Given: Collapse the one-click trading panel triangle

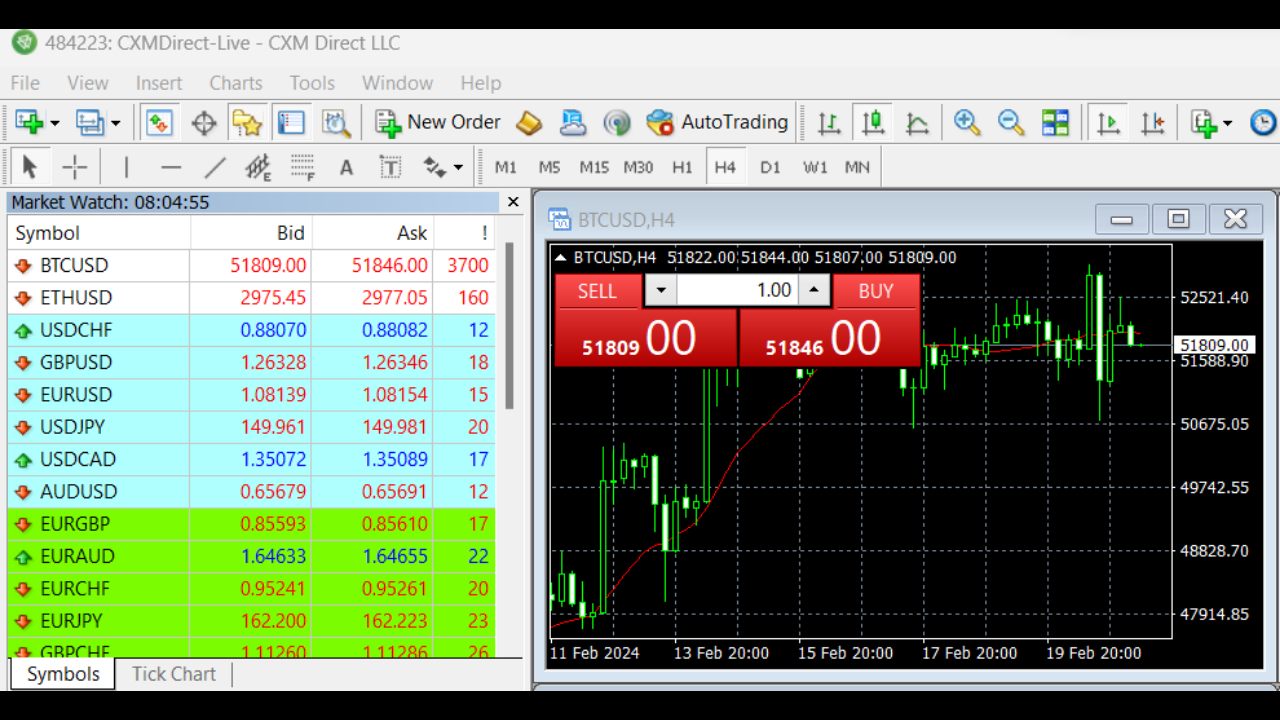Looking at the screenshot, I should coord(560,257).
